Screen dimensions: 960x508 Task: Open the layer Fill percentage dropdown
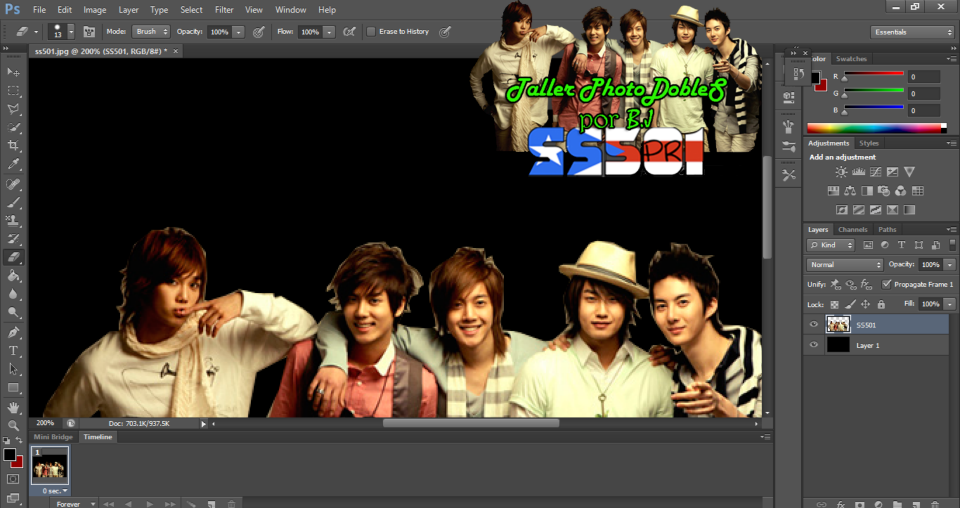pos(950,304)
